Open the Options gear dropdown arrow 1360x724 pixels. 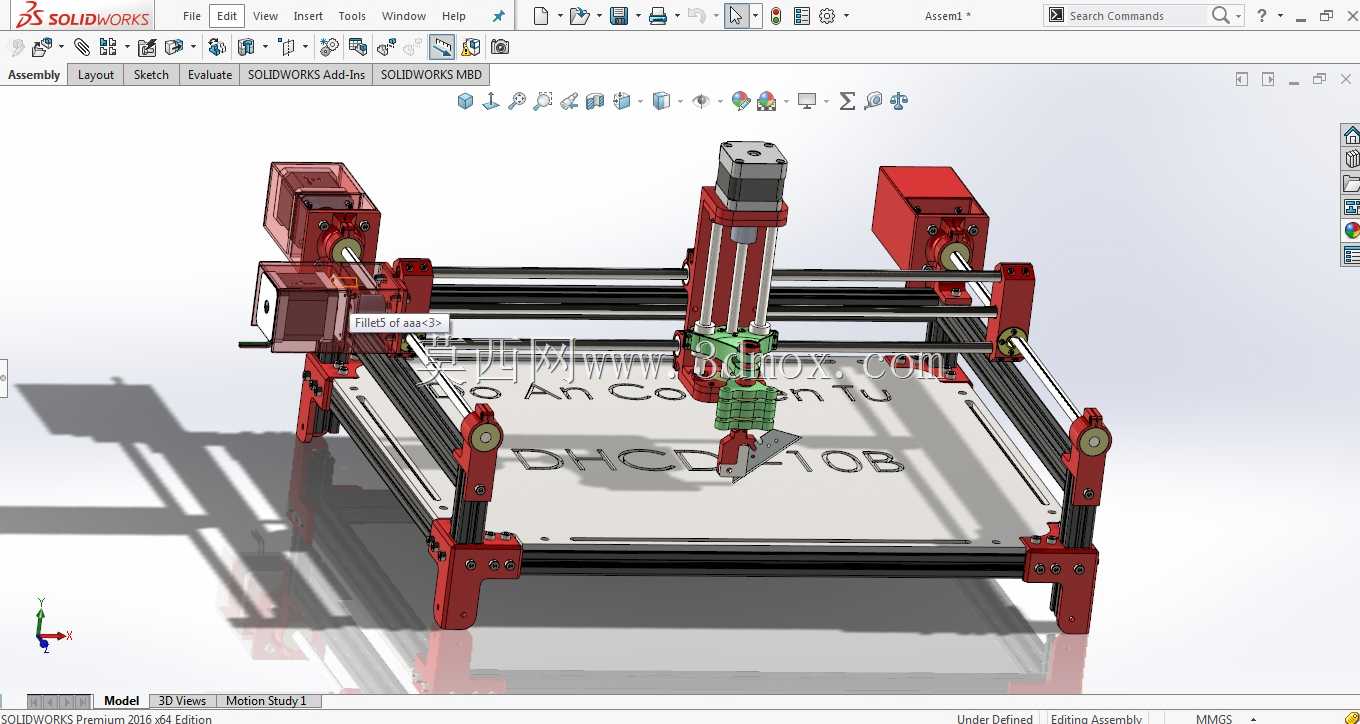point(846,16)
